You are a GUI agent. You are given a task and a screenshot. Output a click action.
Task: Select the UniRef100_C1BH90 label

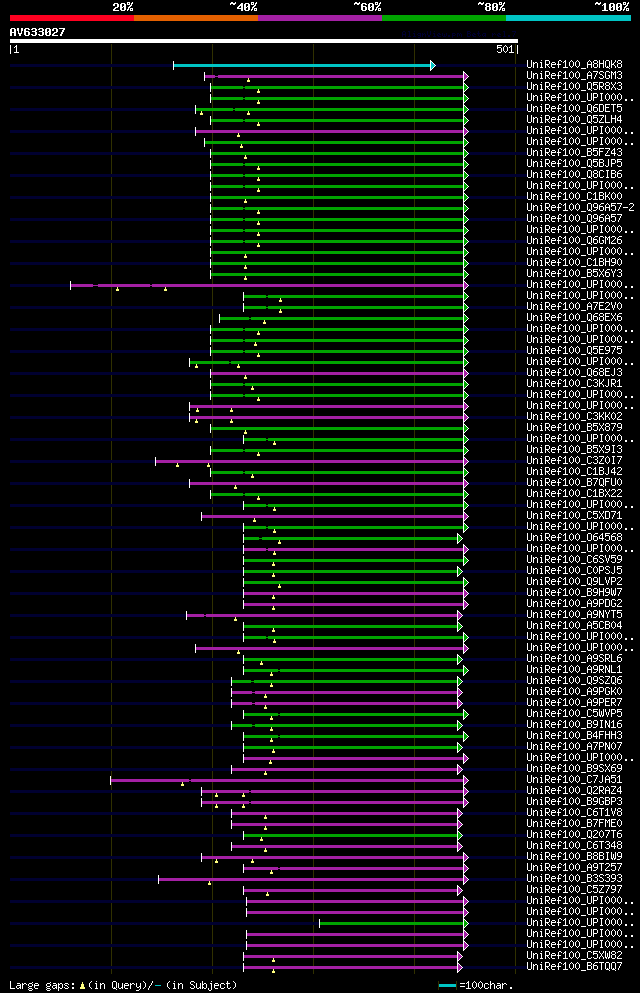pos(574,262)
